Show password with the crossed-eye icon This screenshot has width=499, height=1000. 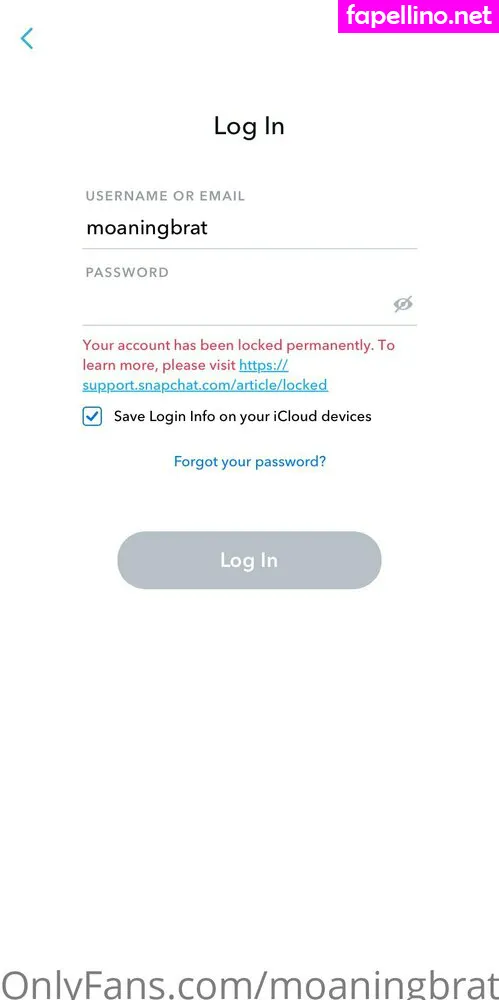(403, 305)
